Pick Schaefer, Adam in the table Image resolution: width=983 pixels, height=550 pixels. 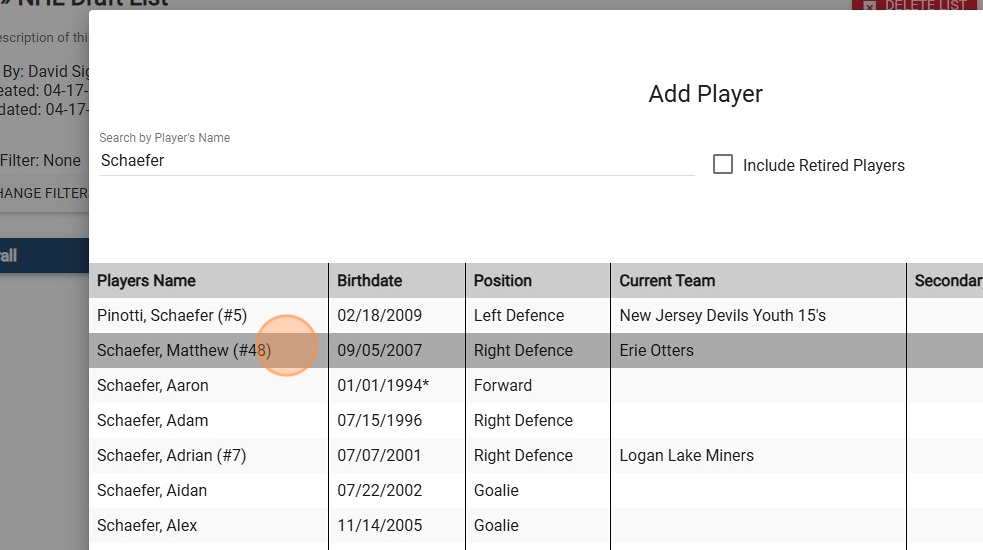[x=152, y=421]
